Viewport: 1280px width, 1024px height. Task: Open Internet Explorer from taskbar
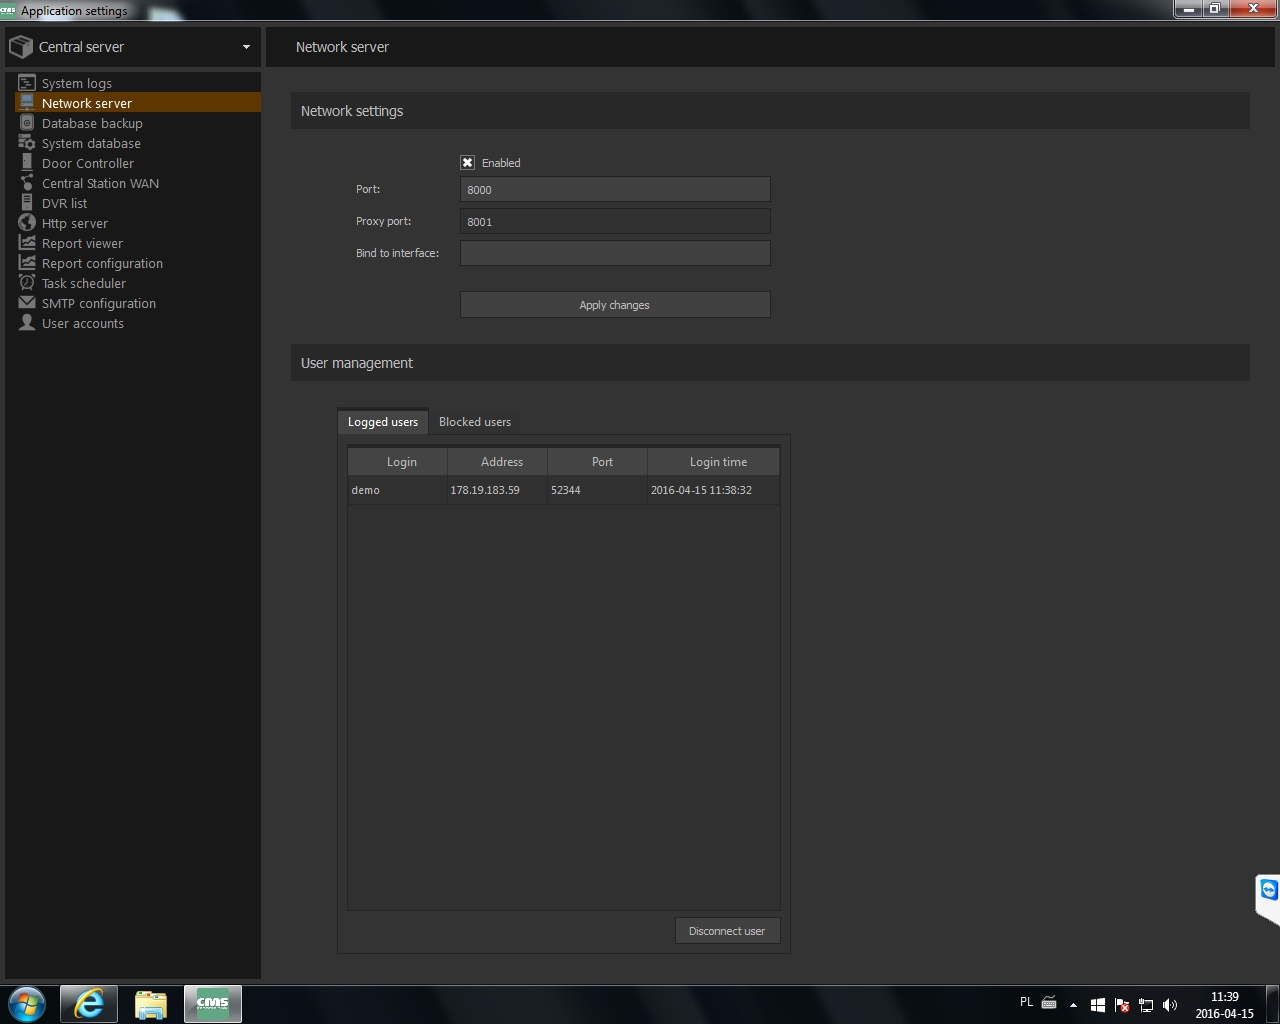pyautogui.click(x=89, y=1004)
